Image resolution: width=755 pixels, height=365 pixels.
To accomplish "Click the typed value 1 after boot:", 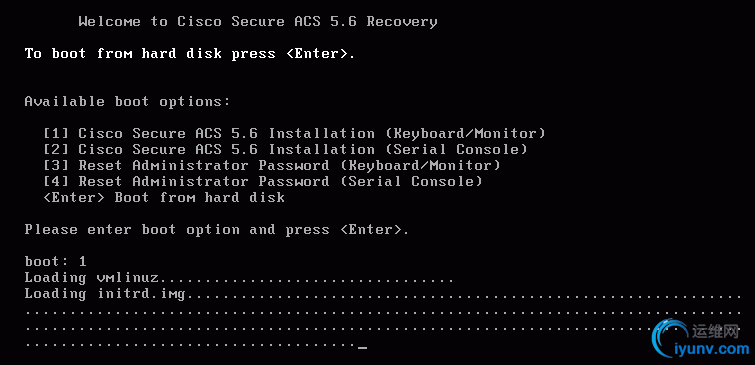I will pyautogui.click(x=82, y=261).
